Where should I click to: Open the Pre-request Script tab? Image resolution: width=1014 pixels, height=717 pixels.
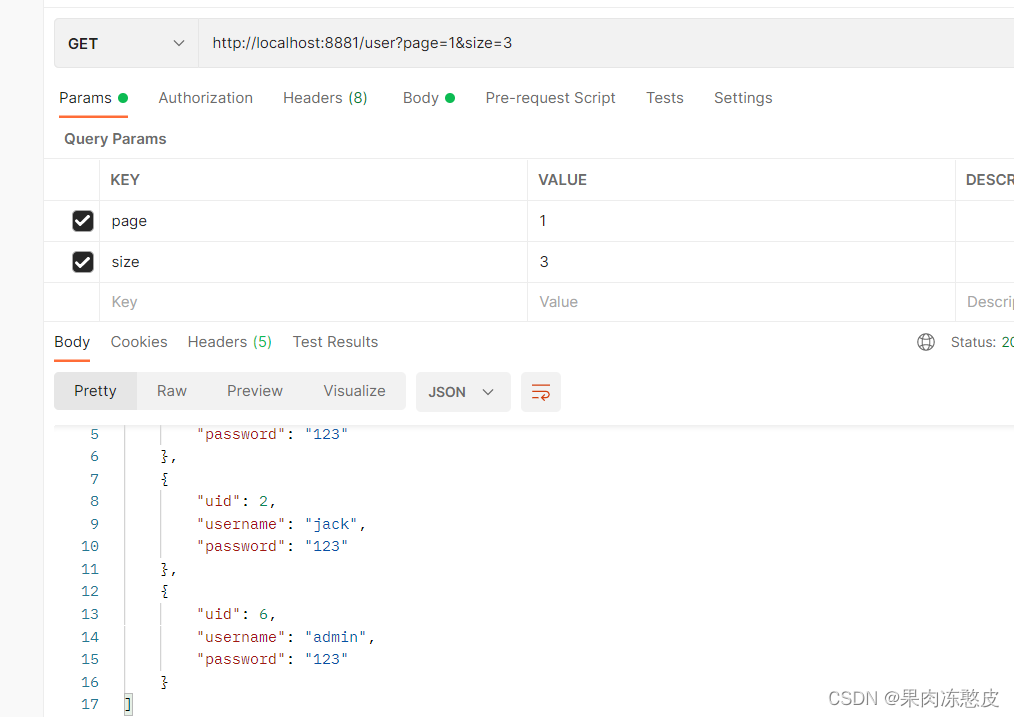550,98
